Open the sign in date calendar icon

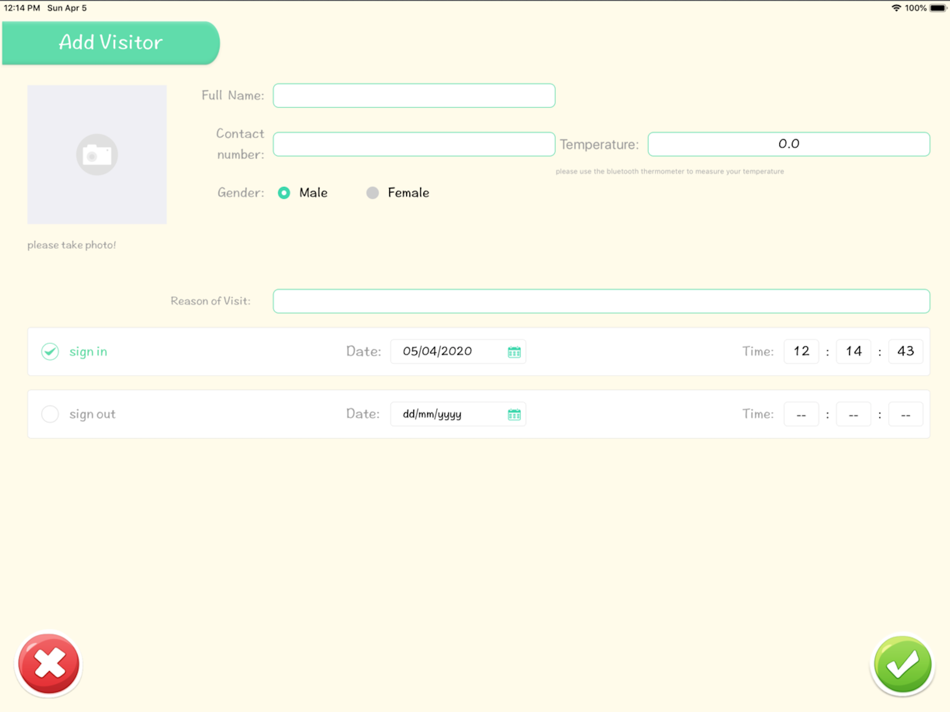[x=514, y=352]
